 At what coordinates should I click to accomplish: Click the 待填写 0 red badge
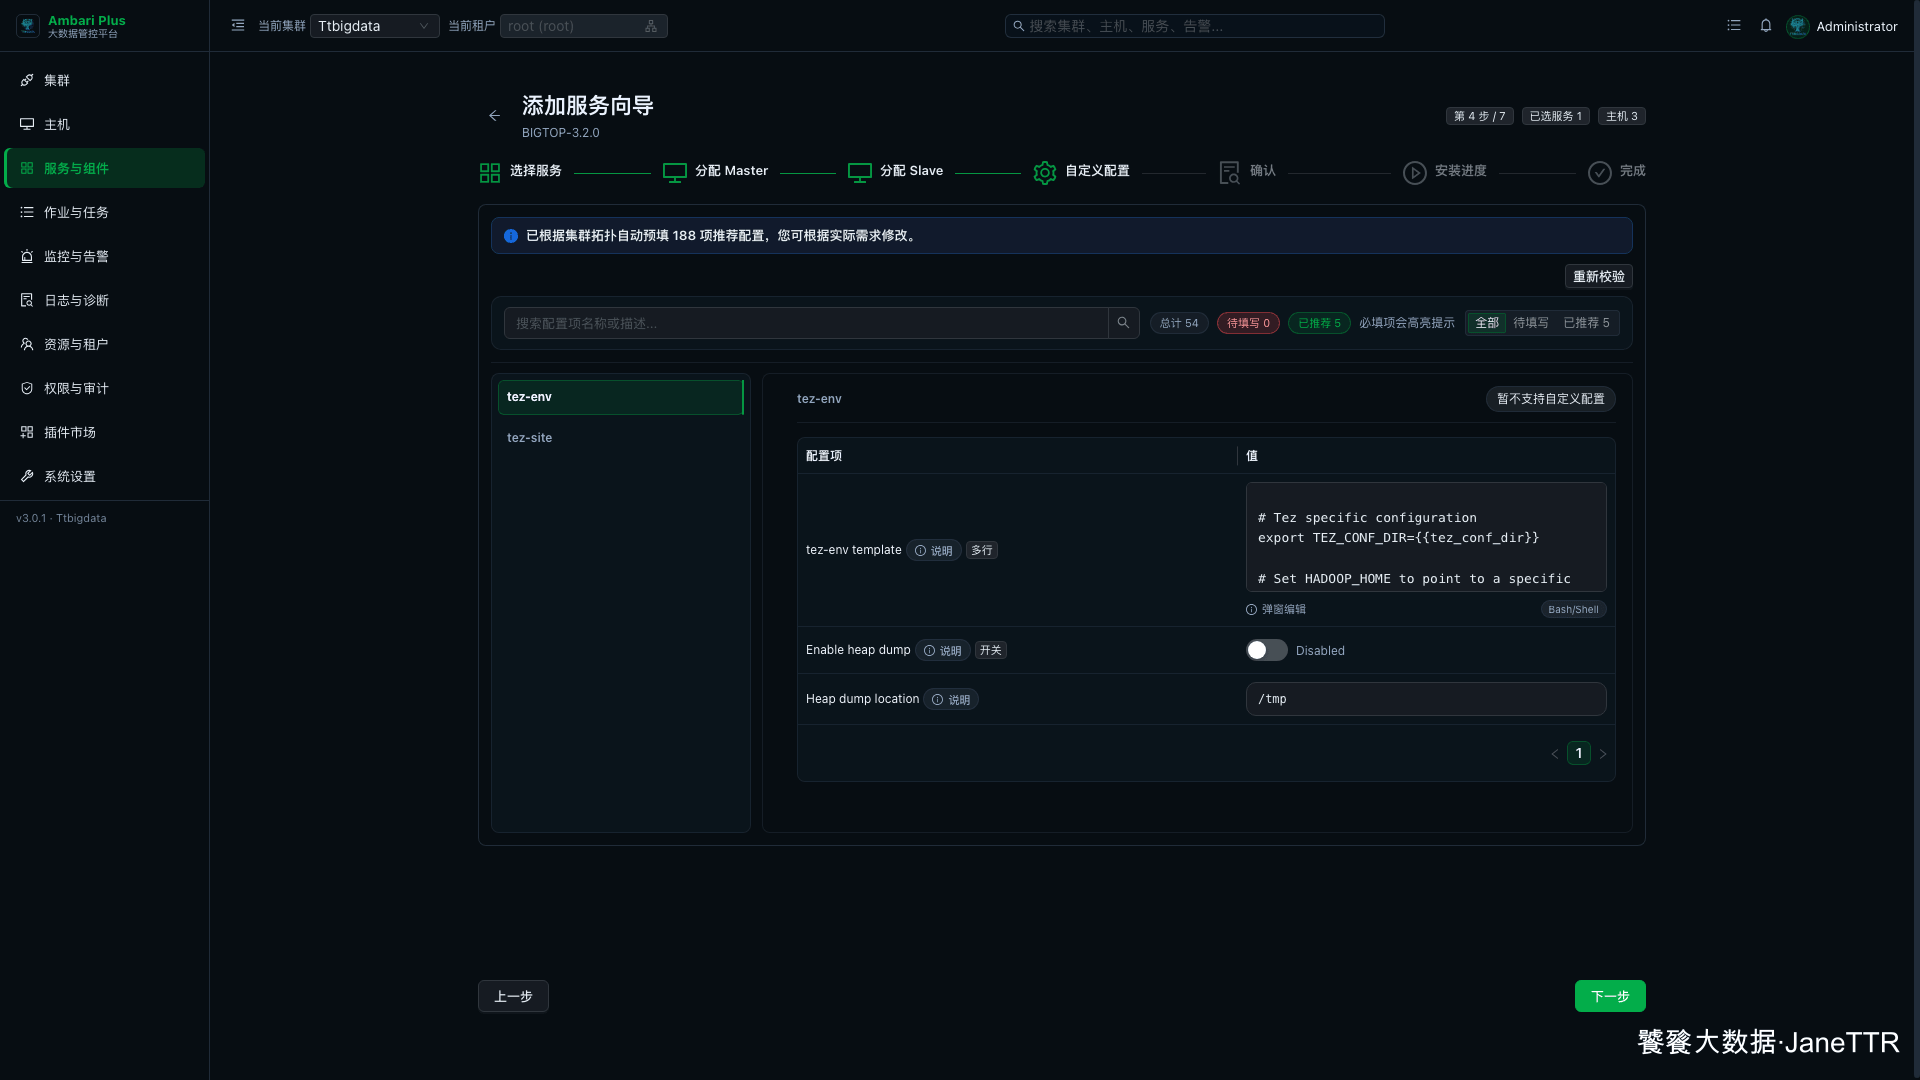[x=1248, y=323]
